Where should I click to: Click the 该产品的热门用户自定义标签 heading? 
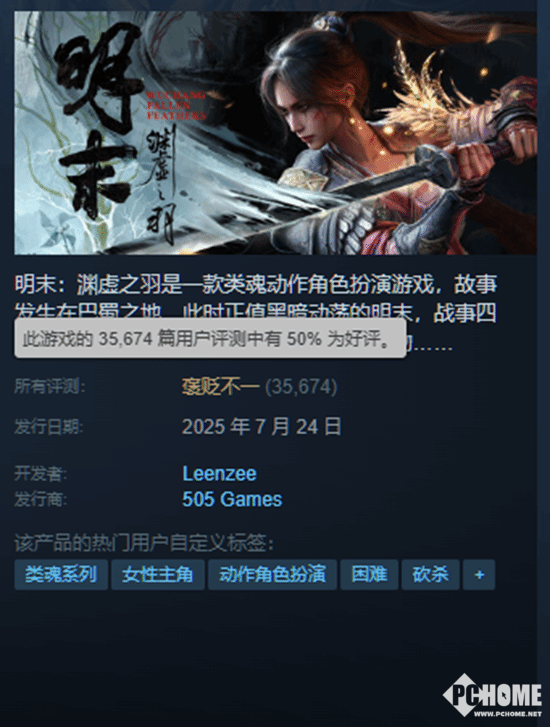(x=144, y=542)
